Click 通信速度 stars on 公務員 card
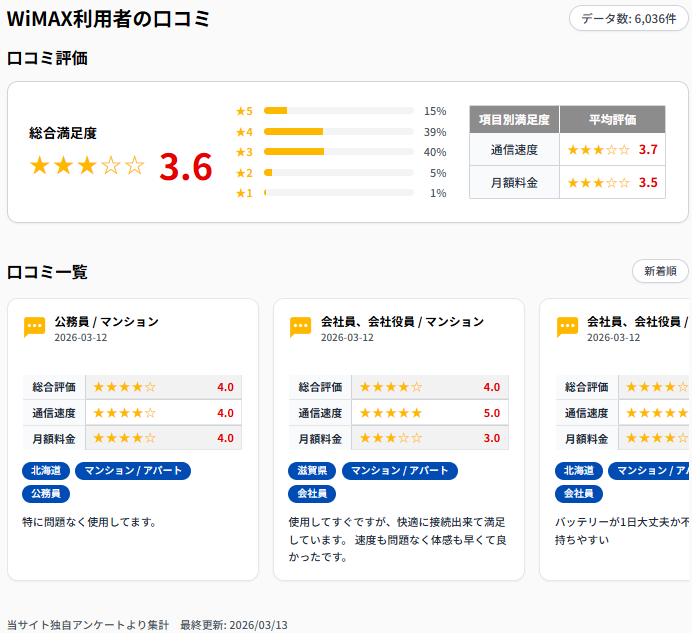The width and height of the screenshot is (692, 633). pyautogui.click(x=124, y=413)
